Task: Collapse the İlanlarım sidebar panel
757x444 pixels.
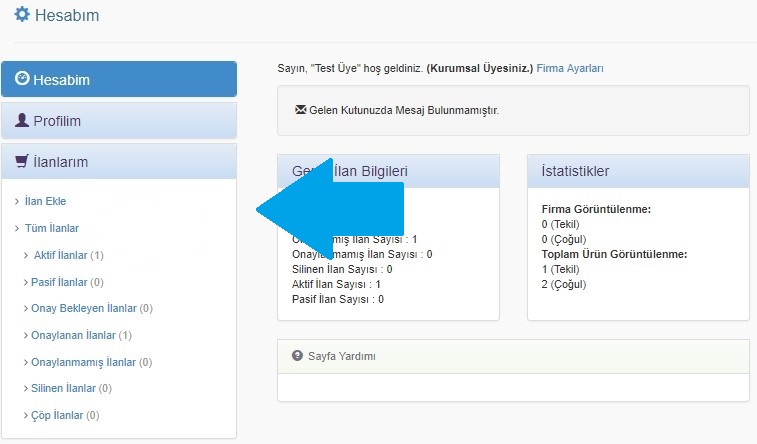Action: pyautogui.click(x=119, y=161)
